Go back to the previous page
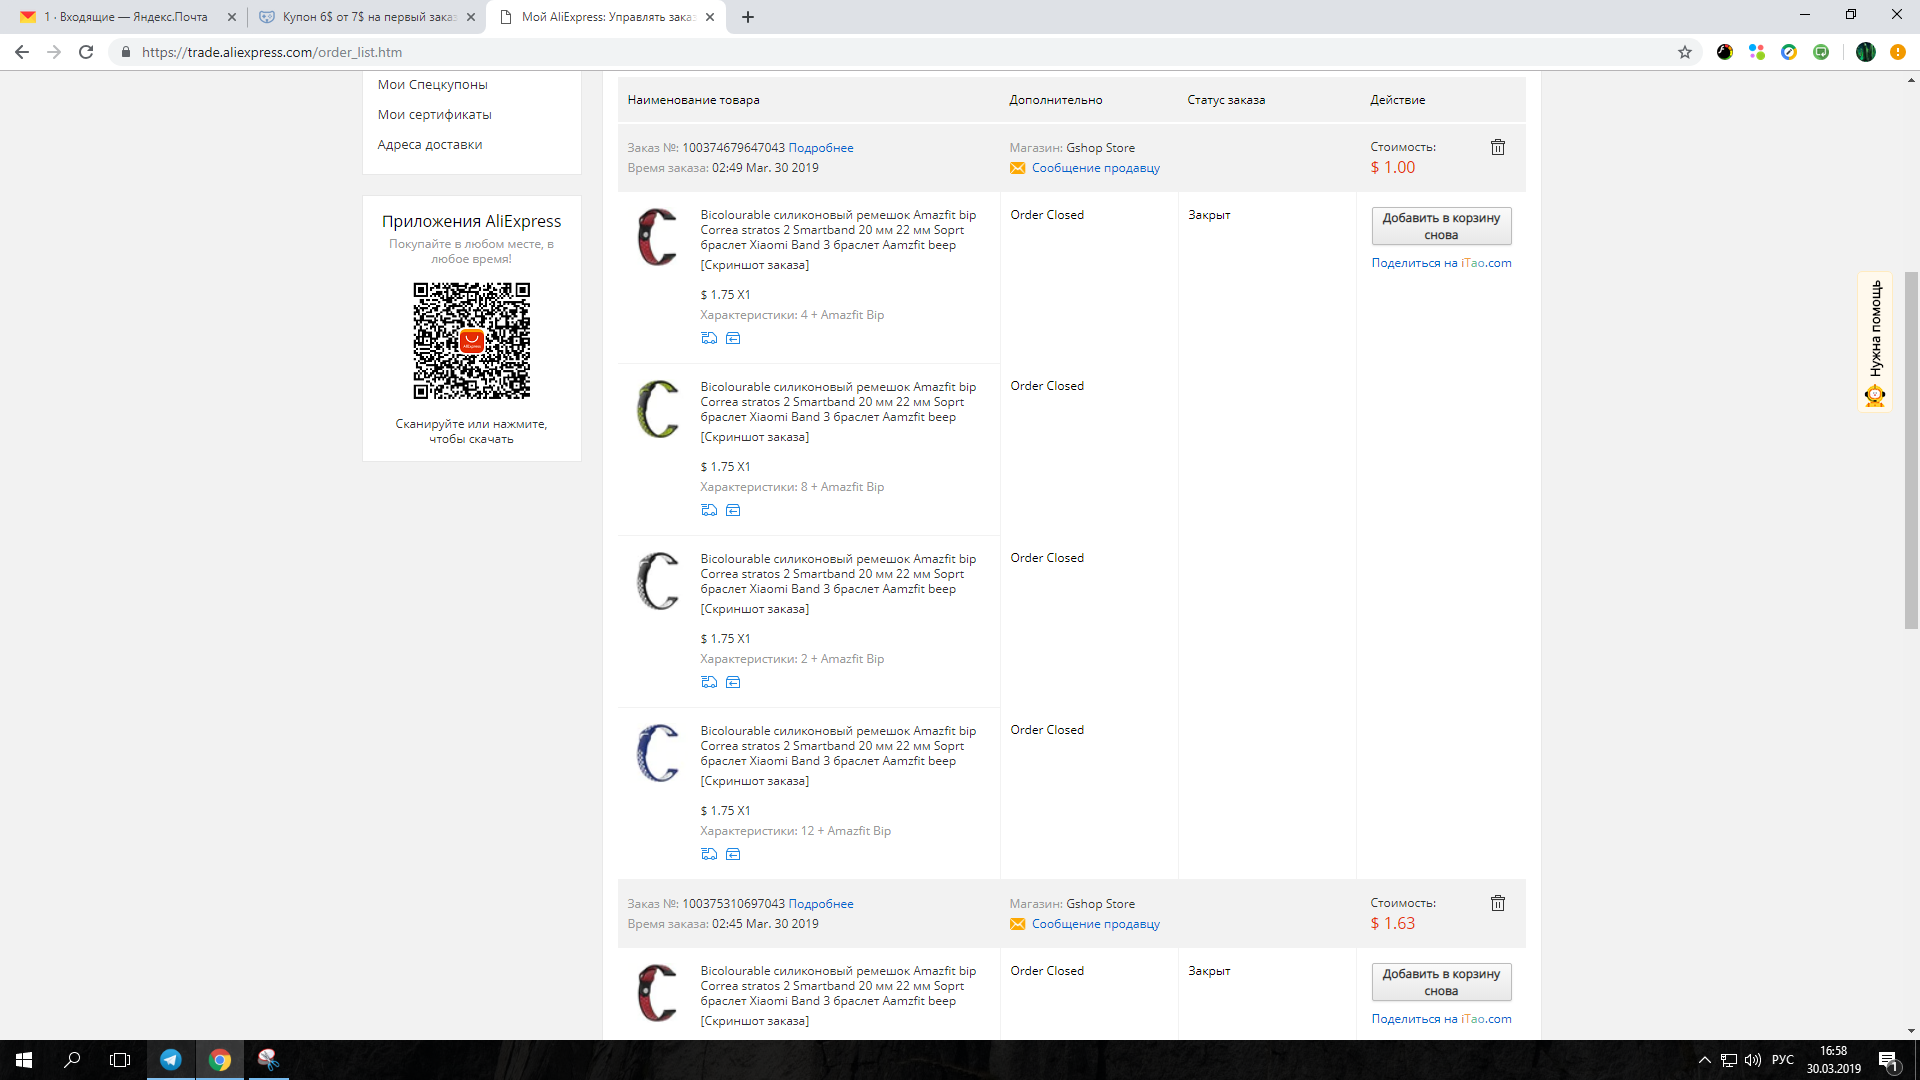The height and width of the screenshot is (1080, 1920). pyautogui.click(x=22, y=52)
